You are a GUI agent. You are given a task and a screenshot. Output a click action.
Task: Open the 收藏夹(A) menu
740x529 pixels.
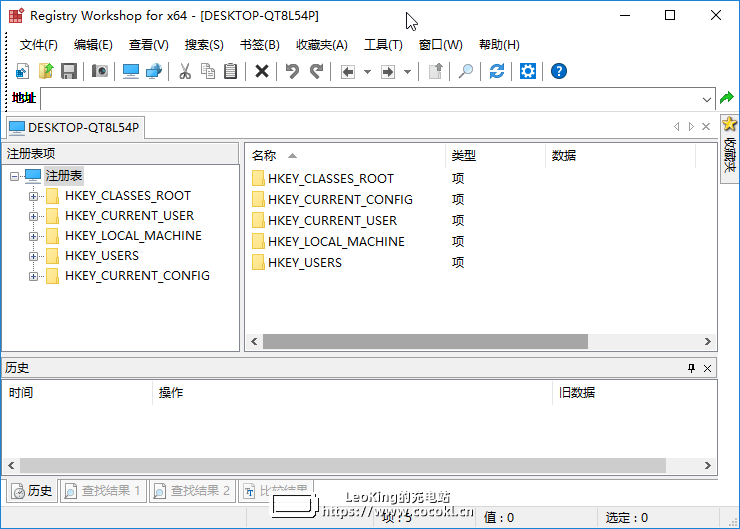(322, 45)
